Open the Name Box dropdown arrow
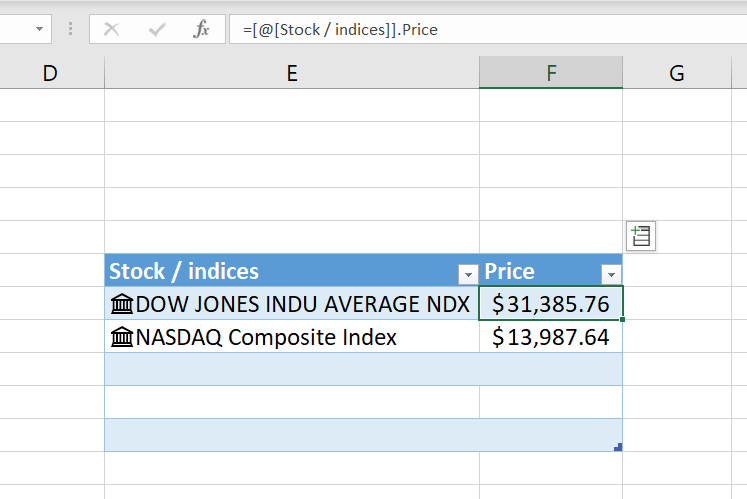747x499 pixels. [40, 29]
